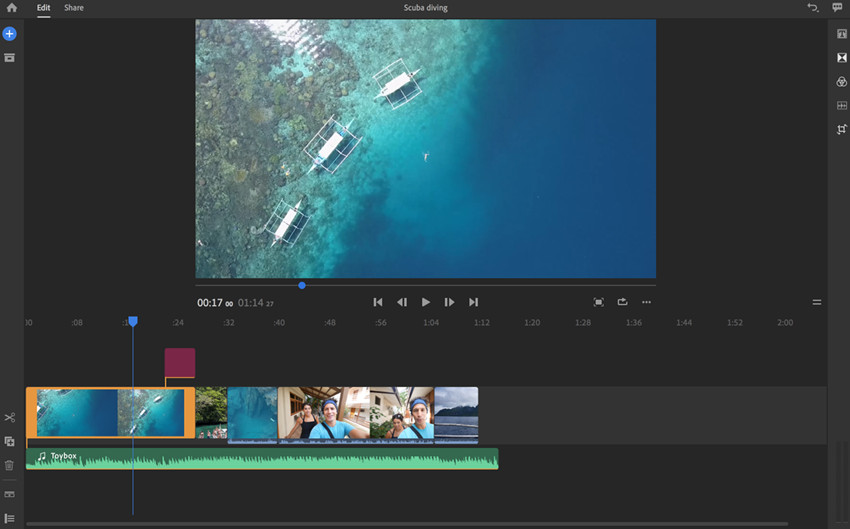Image resolution: width=850 pixels, height=529 pixels.
Task: Click the 1:28 ruler mark
Action: tap(583, 322)
